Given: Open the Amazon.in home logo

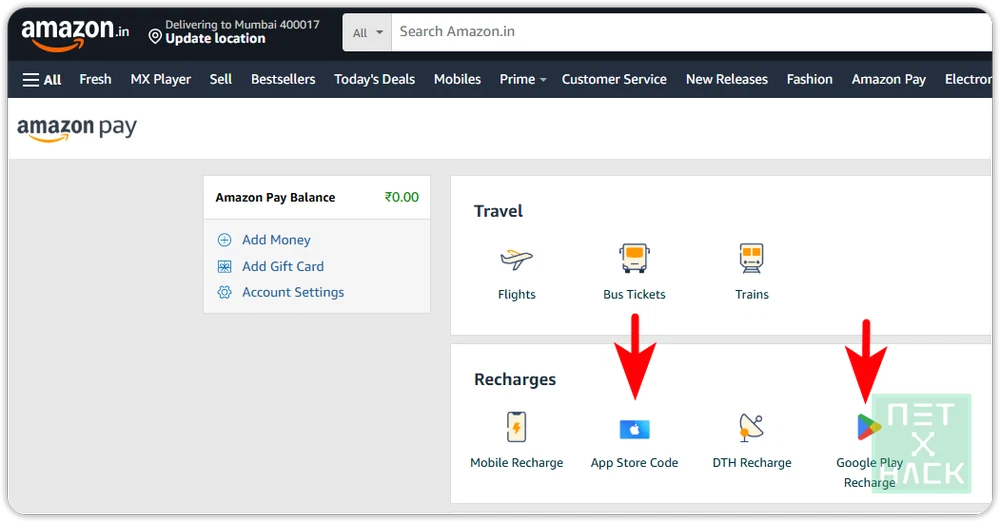Looking at the screenshot, I should (x=75, y=34).
